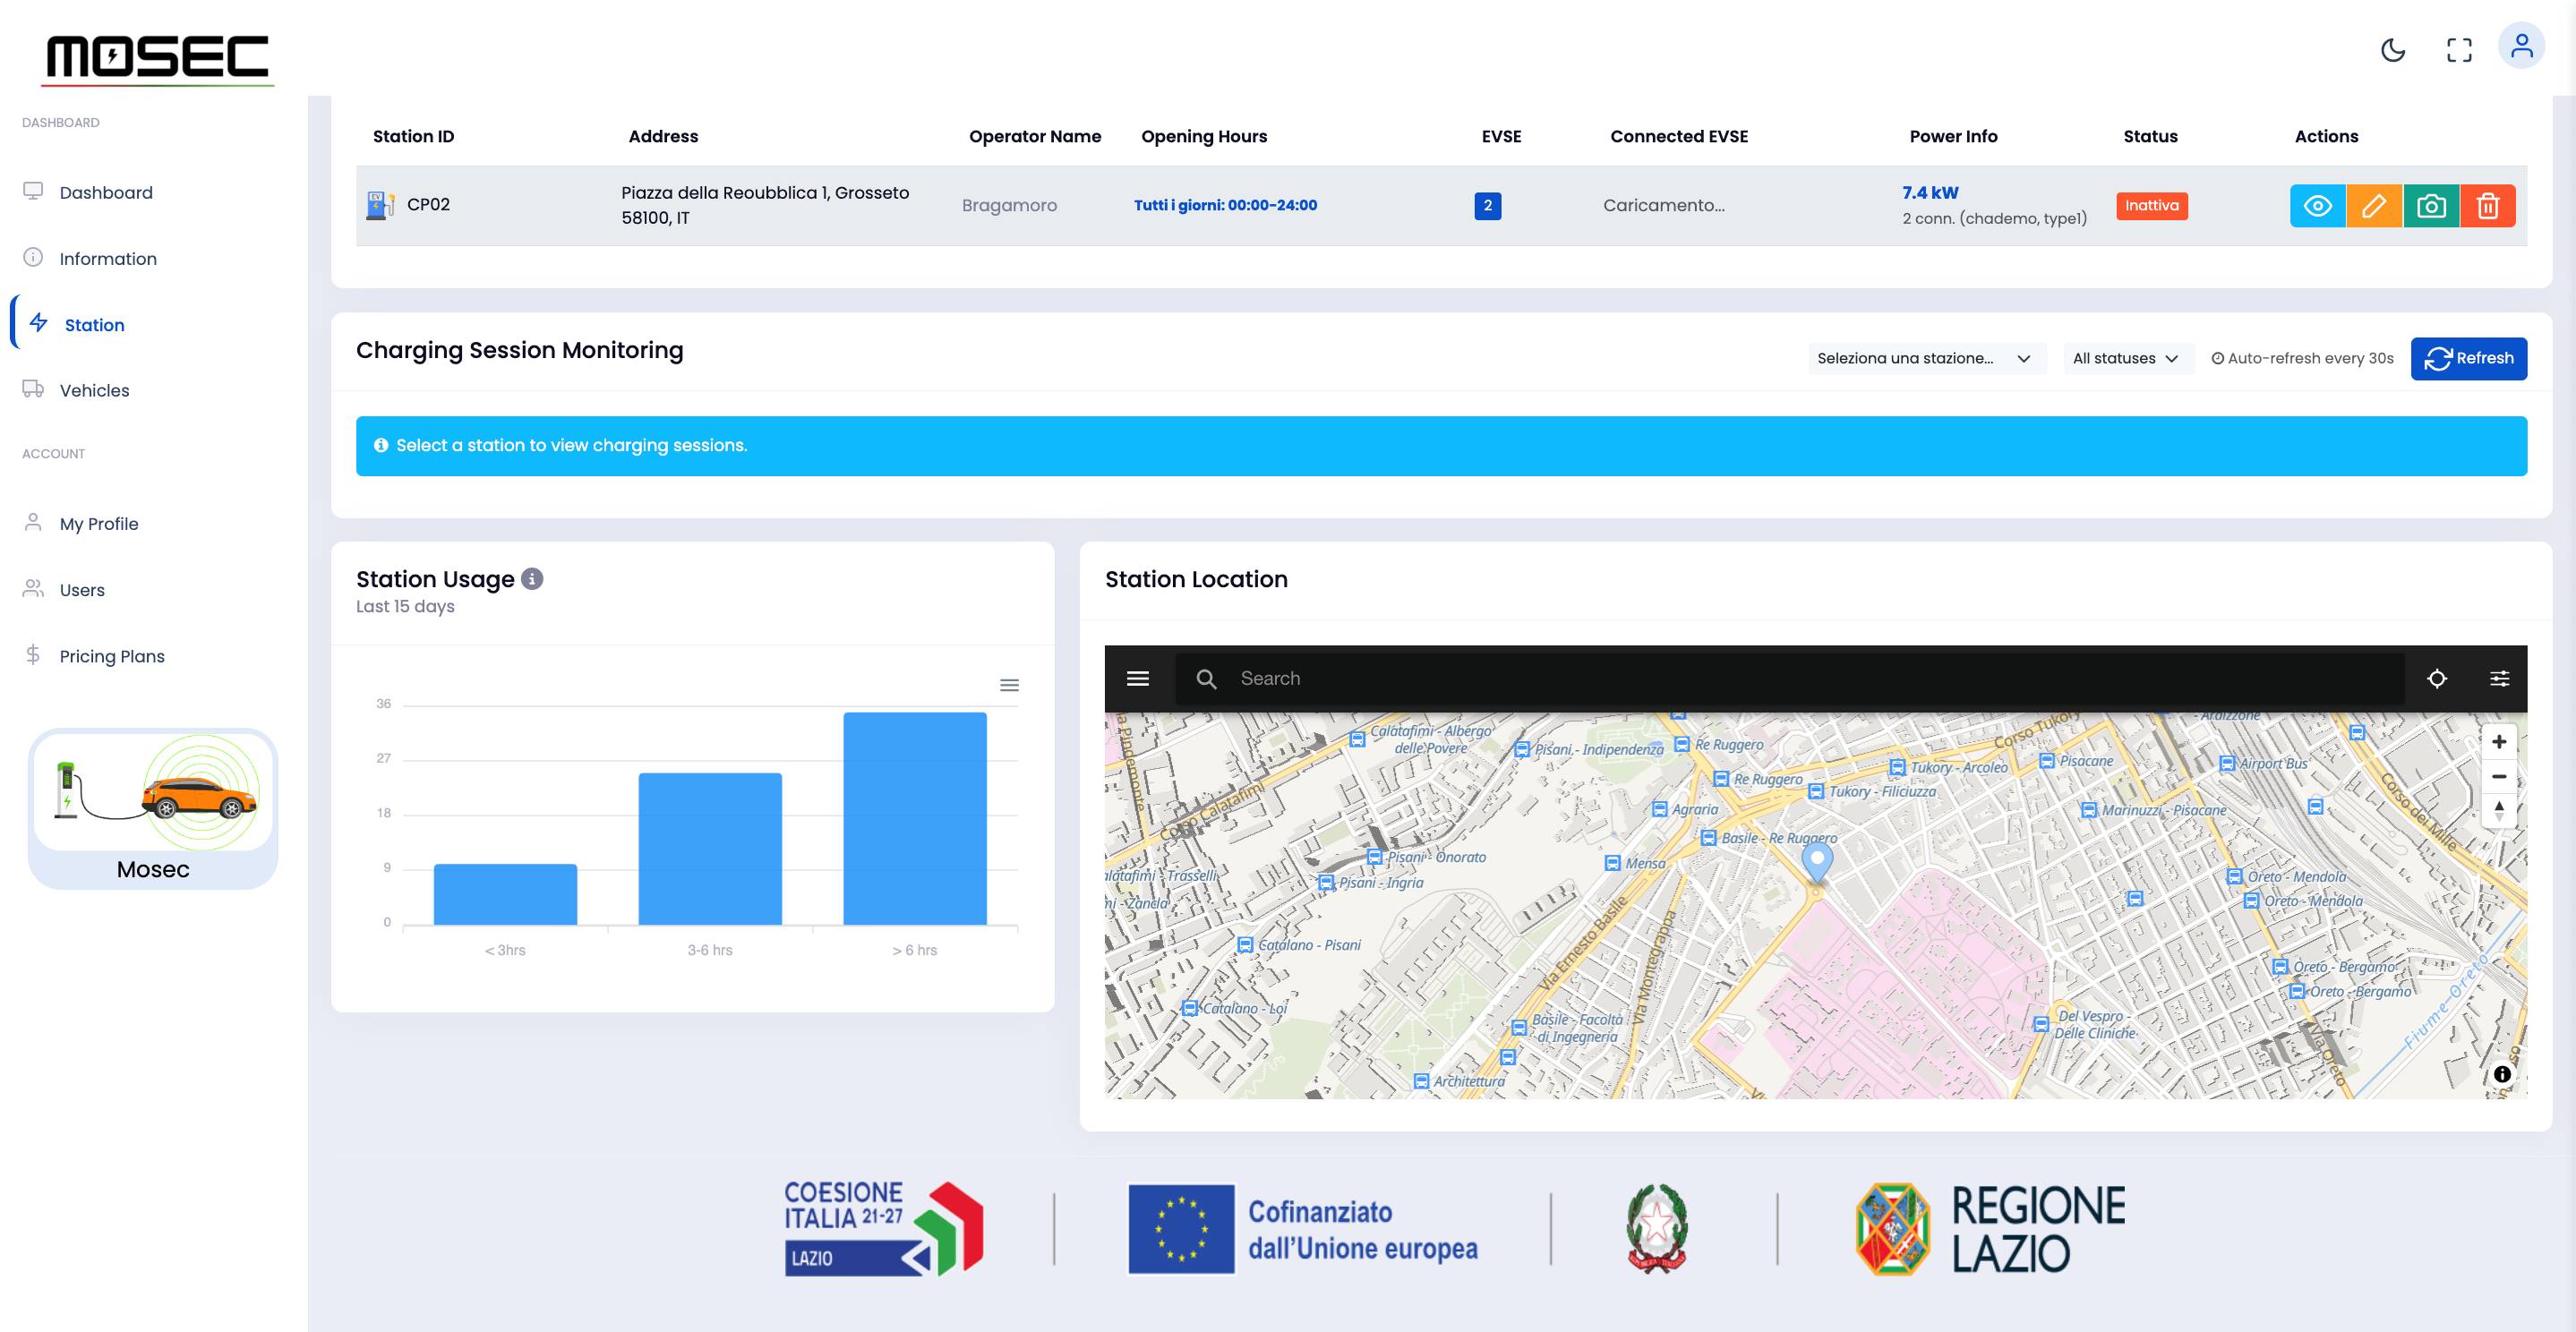Click the '> 6 hrs' bar in the chart
This screenshot has height=1332, width=2576.
[914, 818]
